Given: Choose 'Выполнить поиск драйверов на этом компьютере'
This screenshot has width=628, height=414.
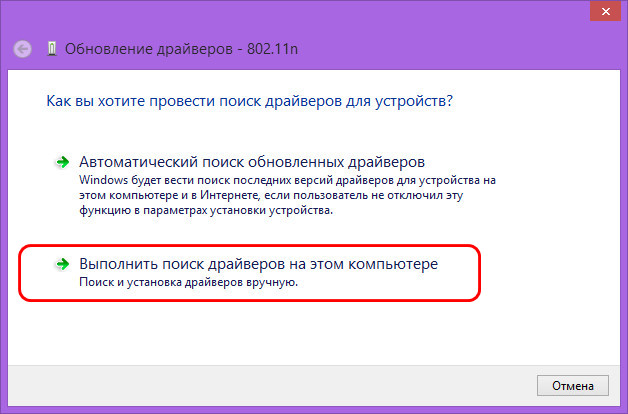Looking at the screenshot, I should (x=258, y=264).
